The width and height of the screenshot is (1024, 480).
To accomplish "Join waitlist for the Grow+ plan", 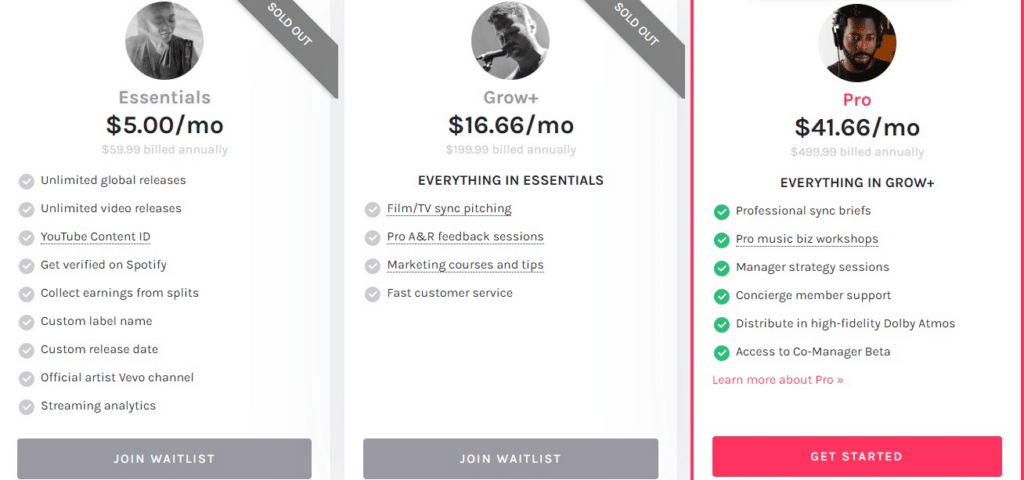I will 511,458.
